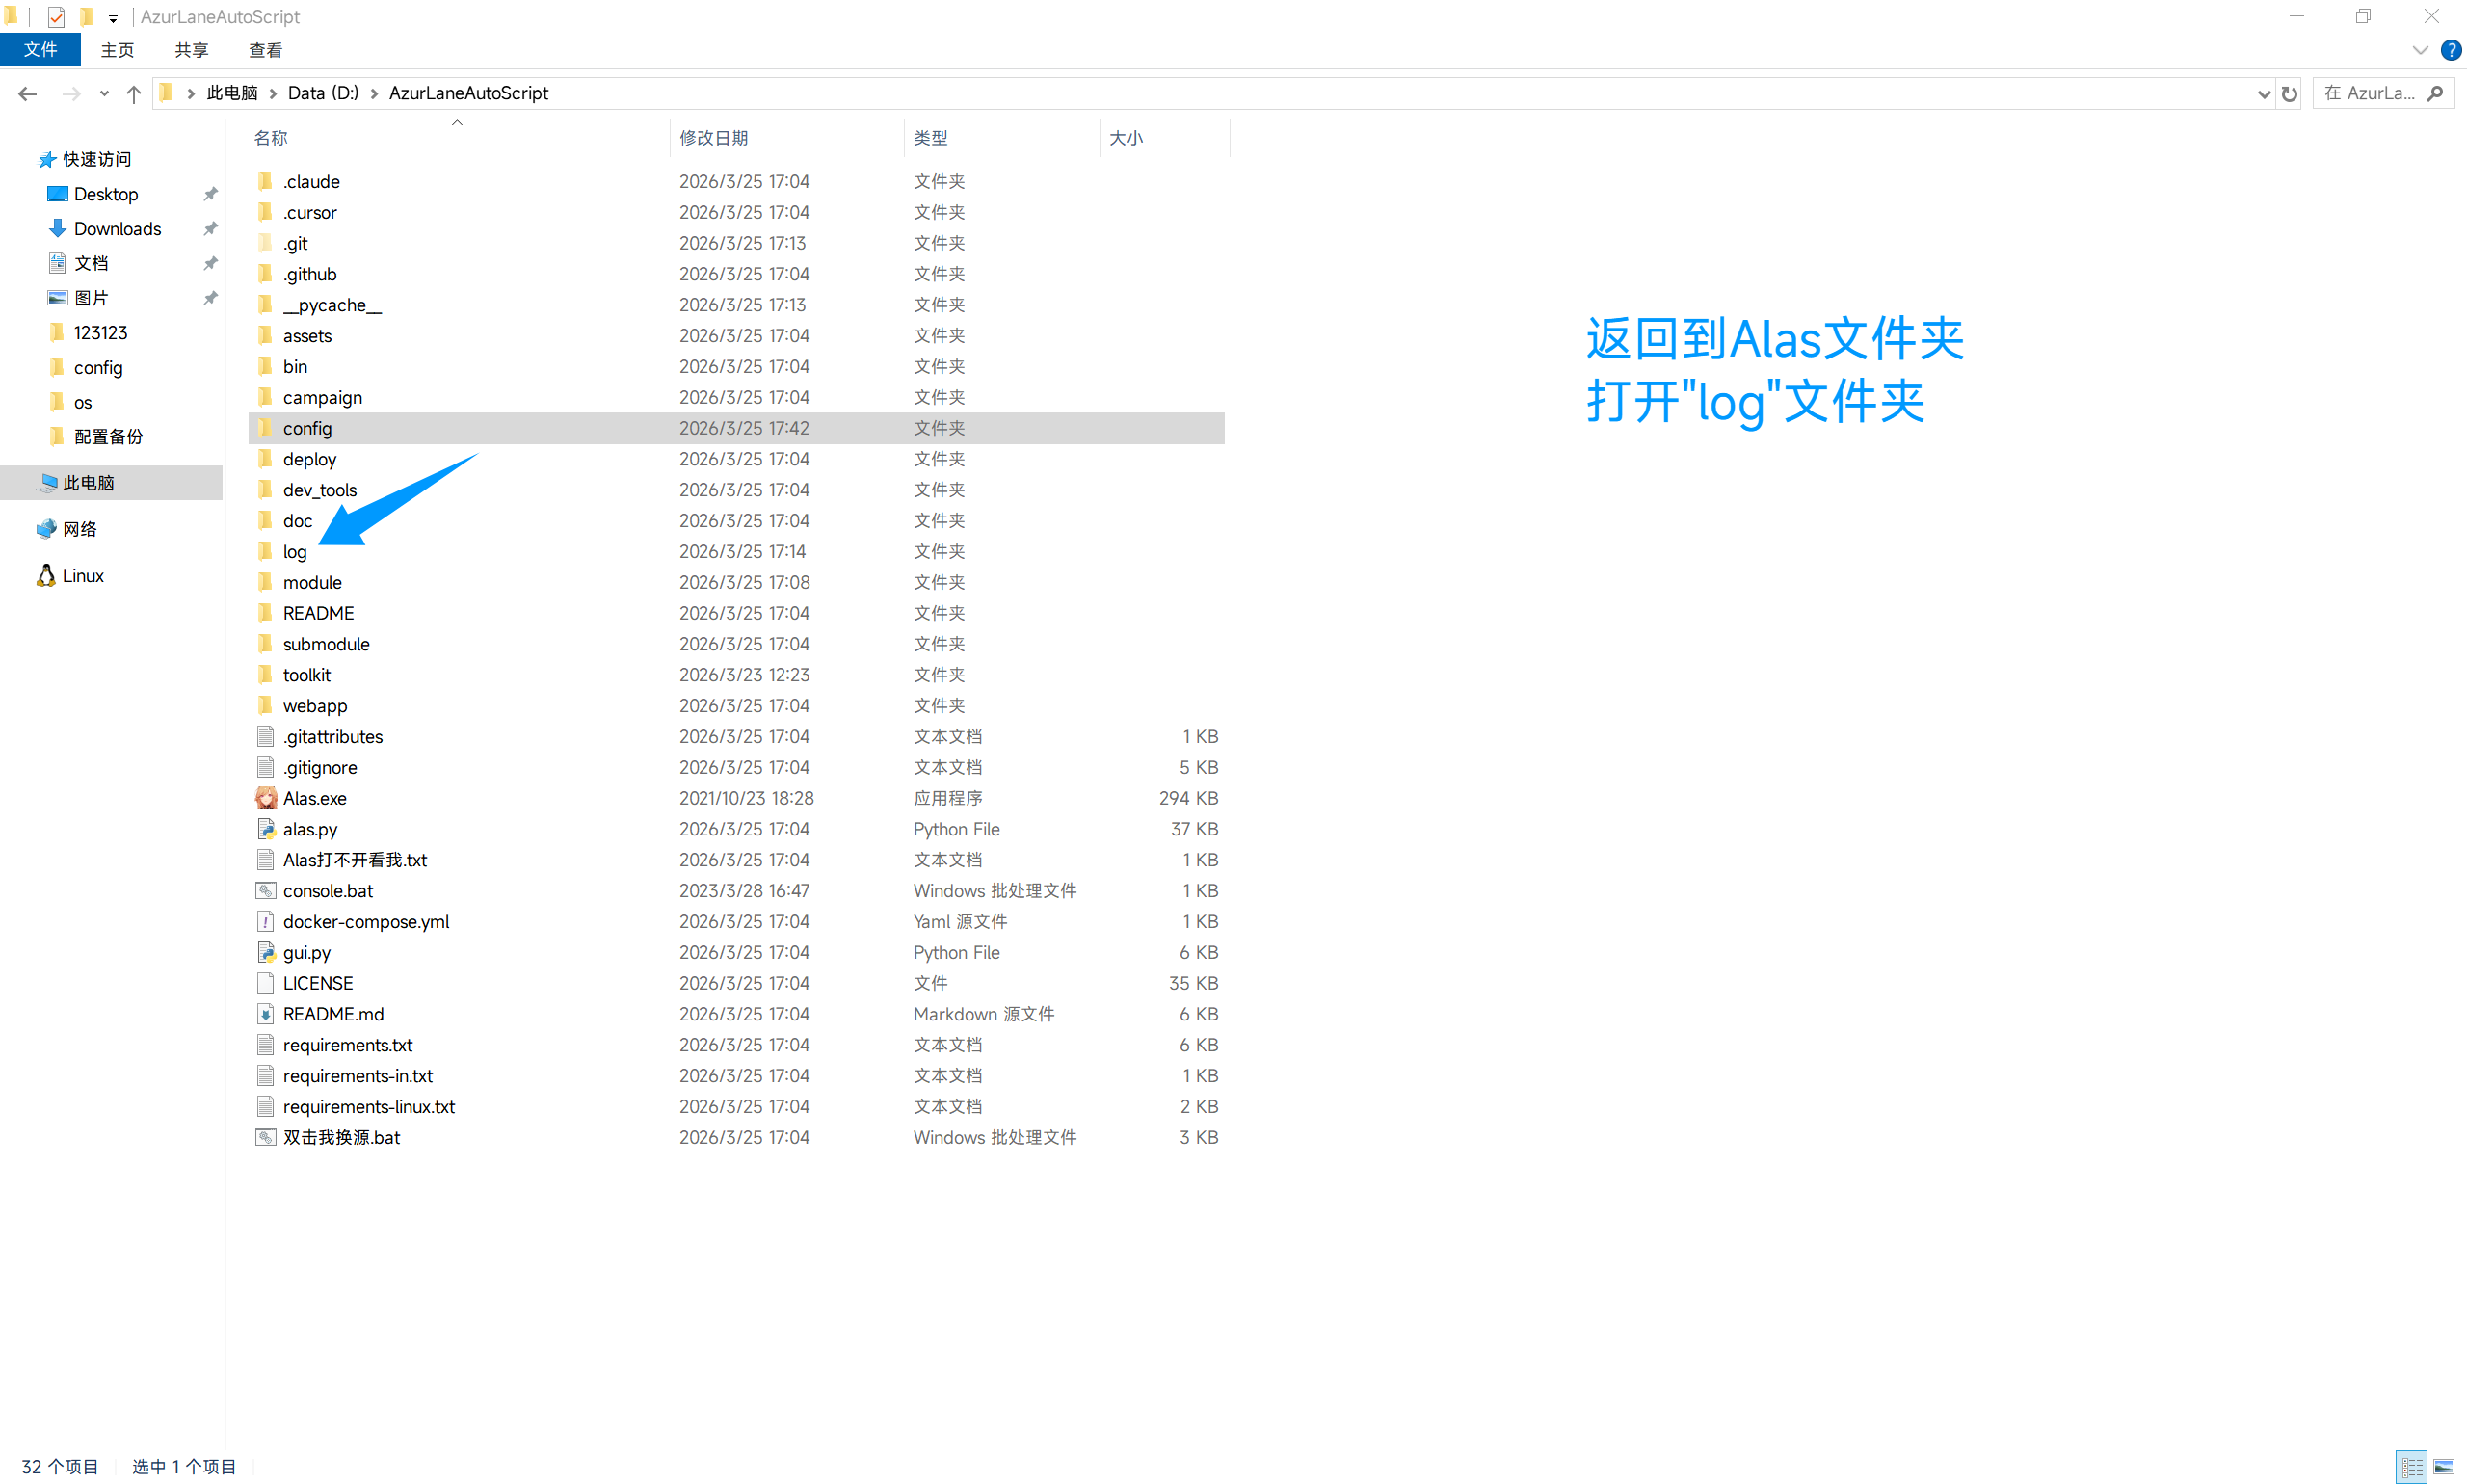Select Alas.exe application
The width and height of the screenshot is (2467, 1484).
click(x=314, y=797)
